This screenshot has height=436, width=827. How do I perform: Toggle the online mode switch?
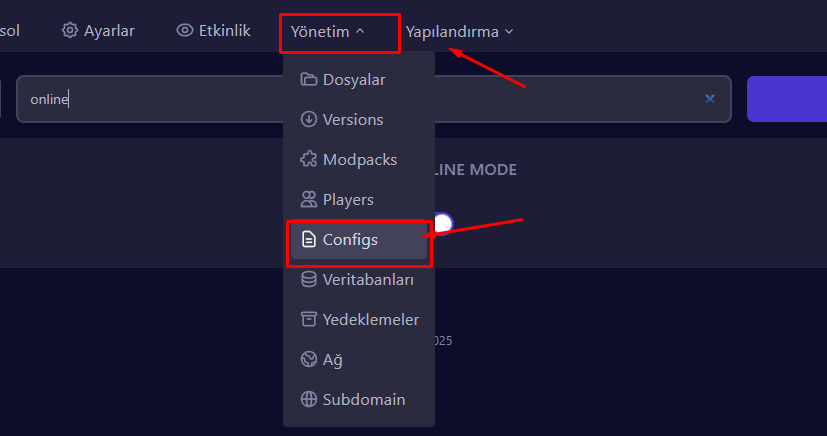point(442,223)
